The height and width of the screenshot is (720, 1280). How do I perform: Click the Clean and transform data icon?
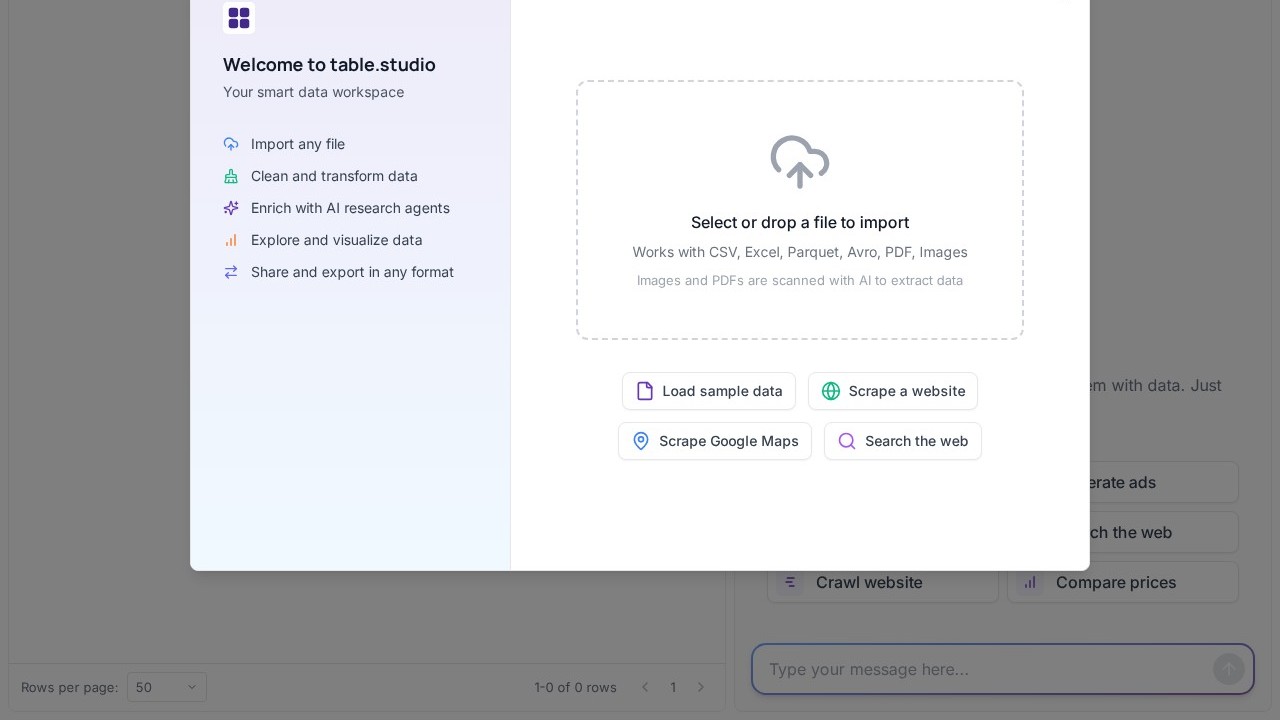coord(231,176)
